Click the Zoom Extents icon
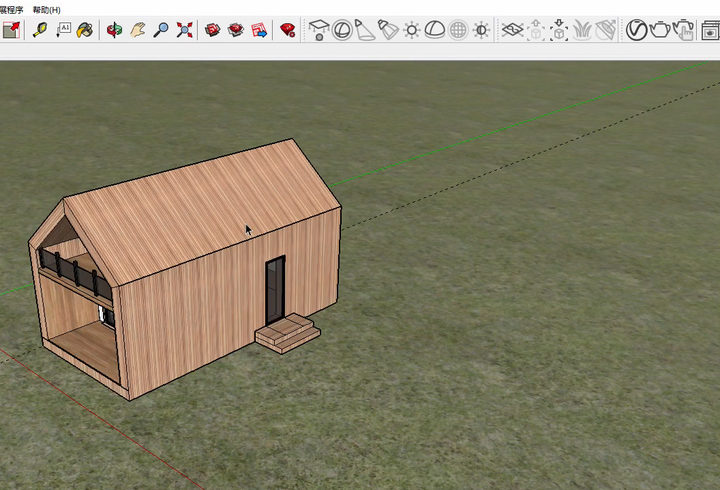720x490 pixels. 184,30
